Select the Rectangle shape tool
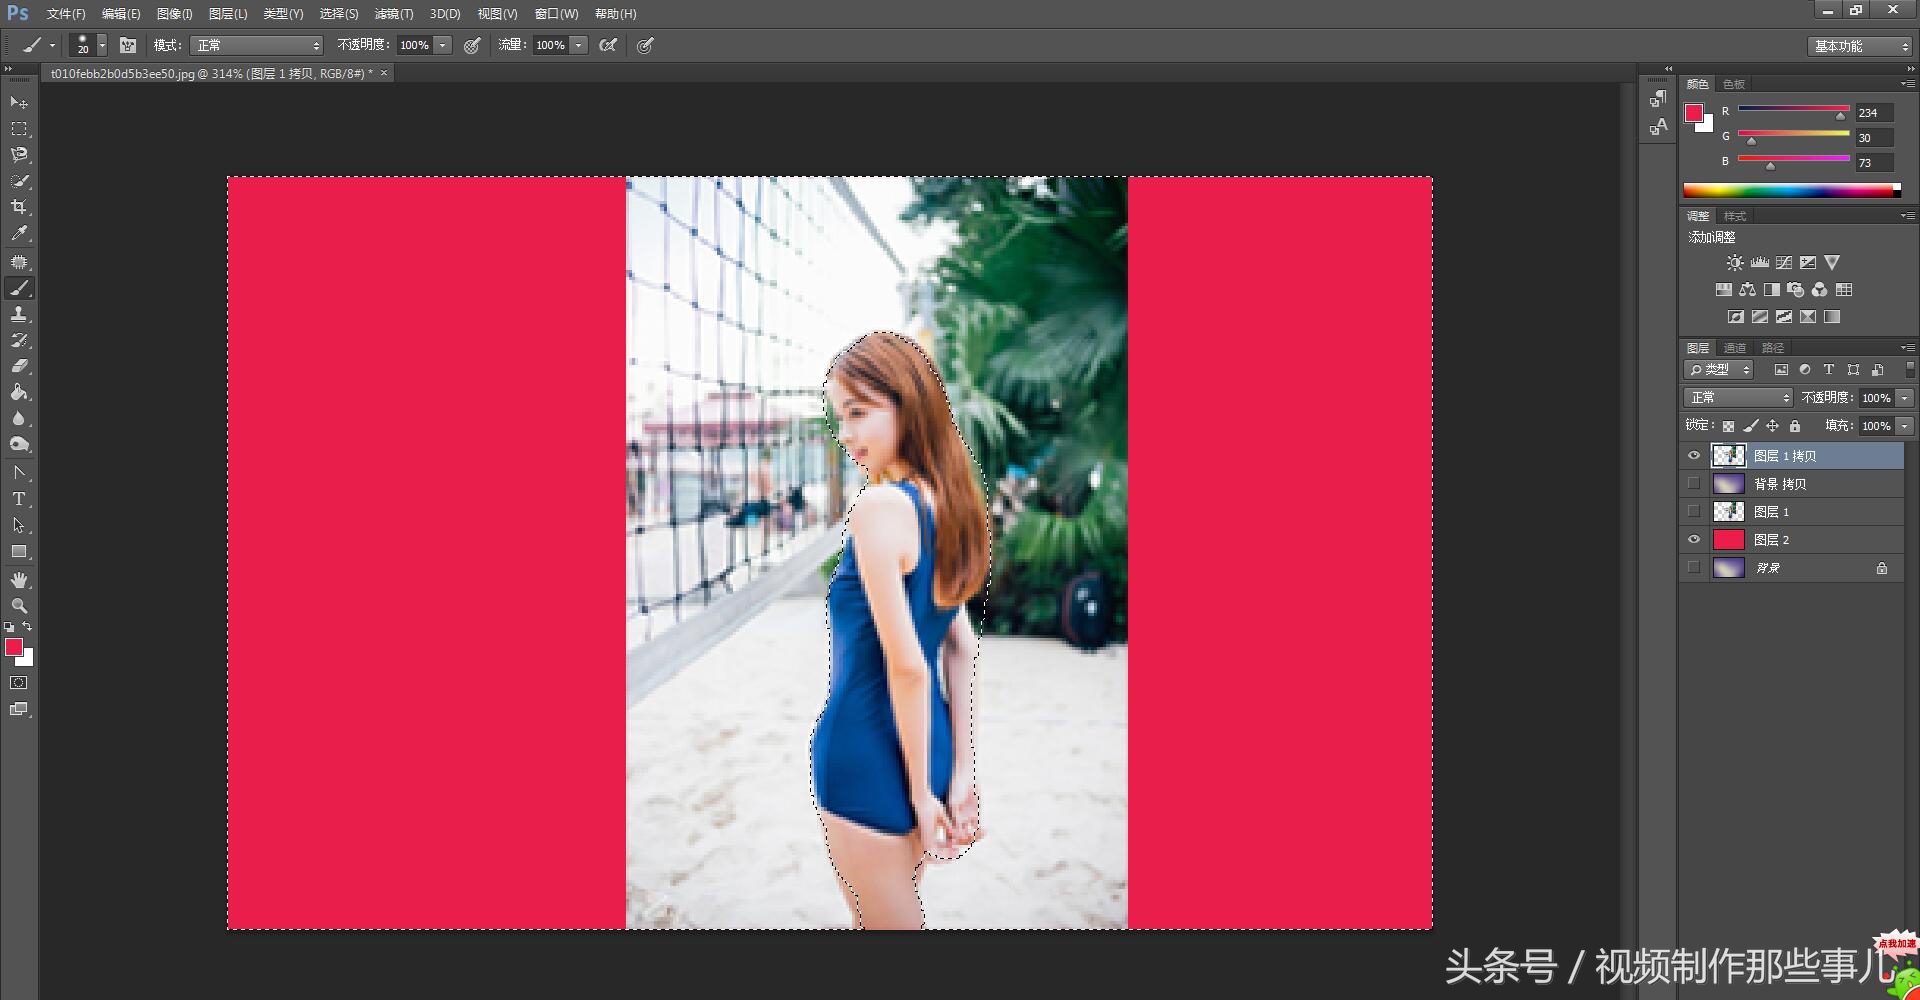The width and height of the screenshot is (1920, 1000). [x=19, y=551]
